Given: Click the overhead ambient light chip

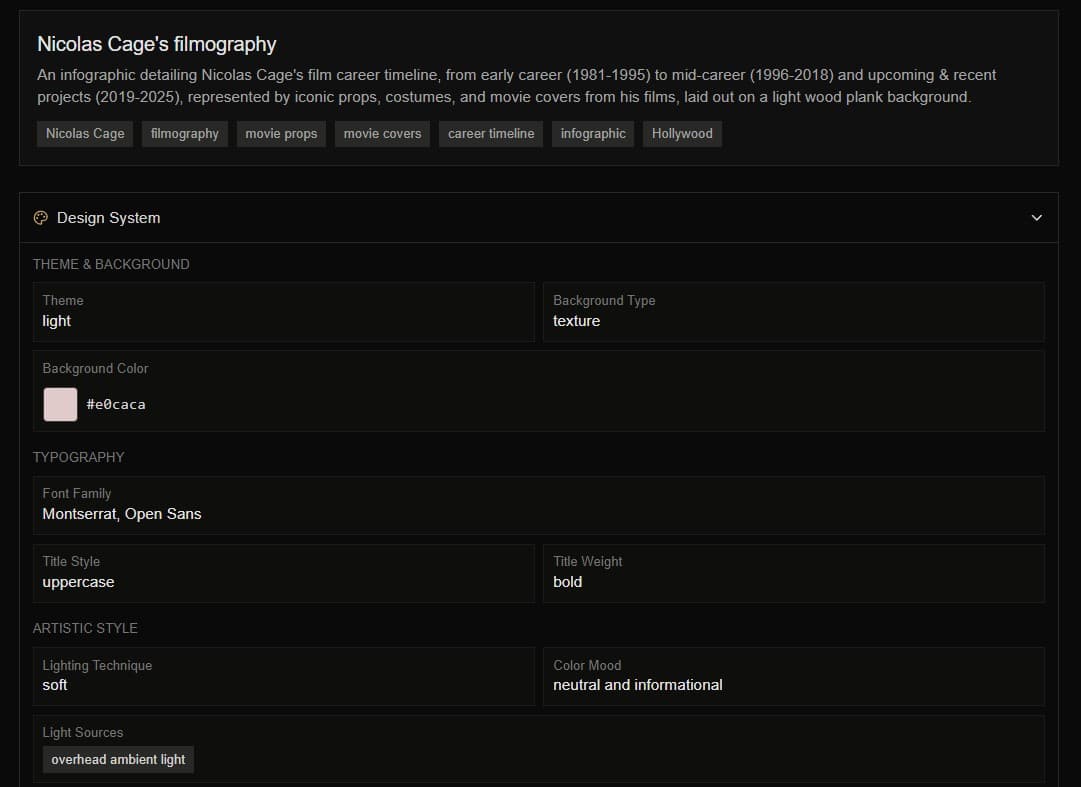Looking at the screenshot, I should 118,759.
